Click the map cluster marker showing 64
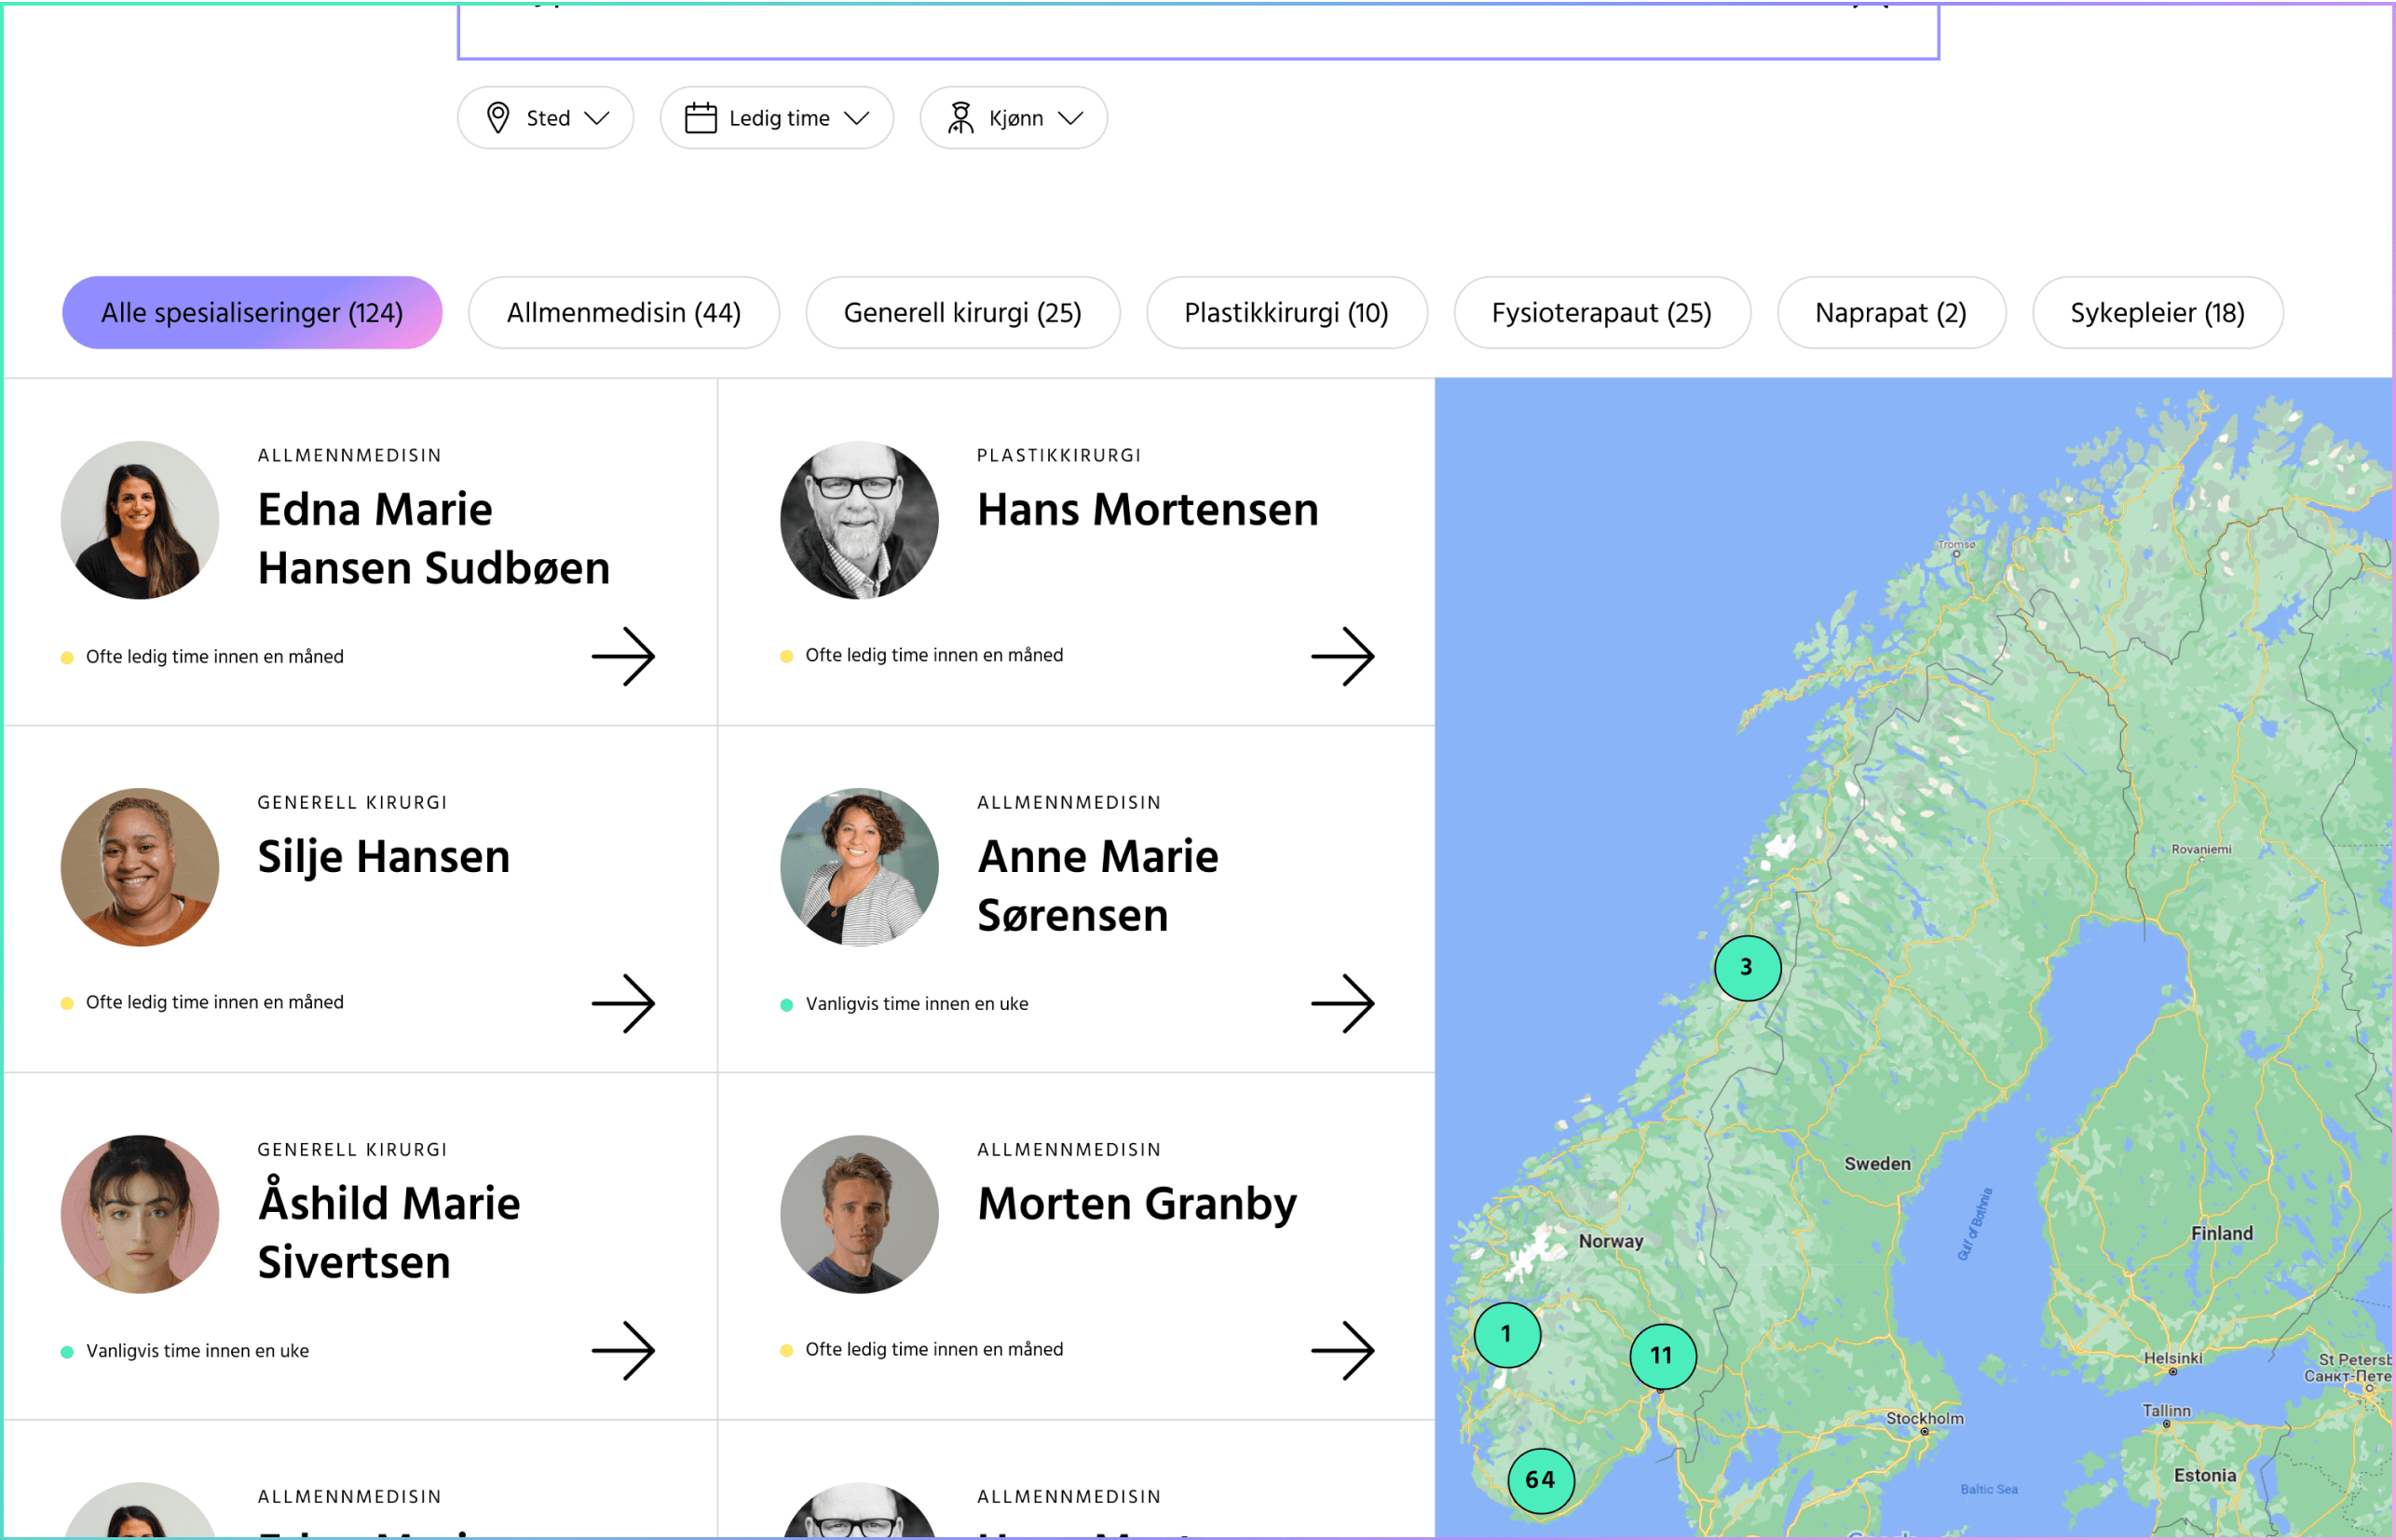 [1540, 1481]
